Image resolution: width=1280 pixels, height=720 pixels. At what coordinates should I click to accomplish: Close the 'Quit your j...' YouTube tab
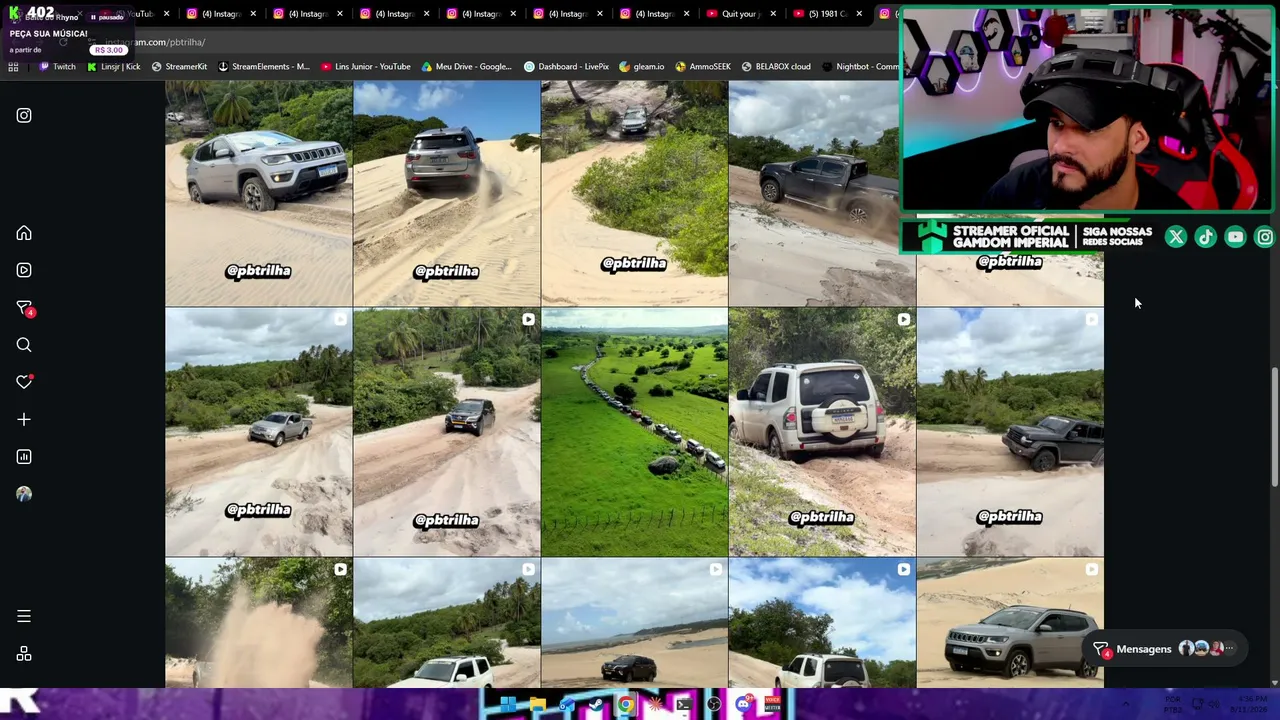click(x=772, y=14)
